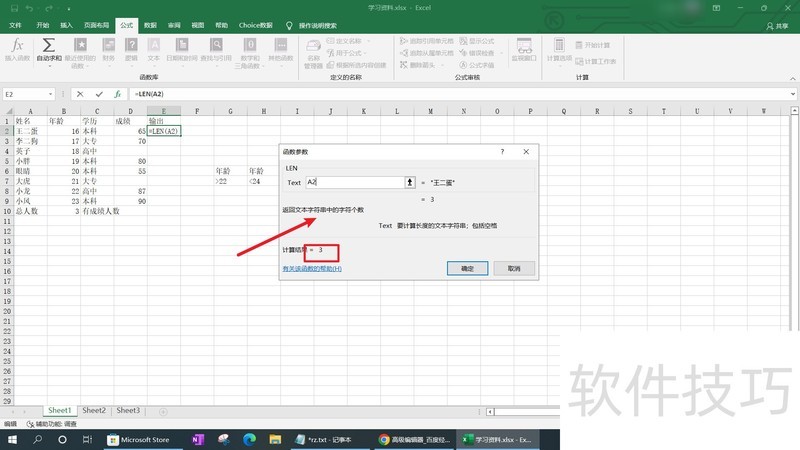Cancel formula entry with X in formula bar

click(x=80, y=94)
